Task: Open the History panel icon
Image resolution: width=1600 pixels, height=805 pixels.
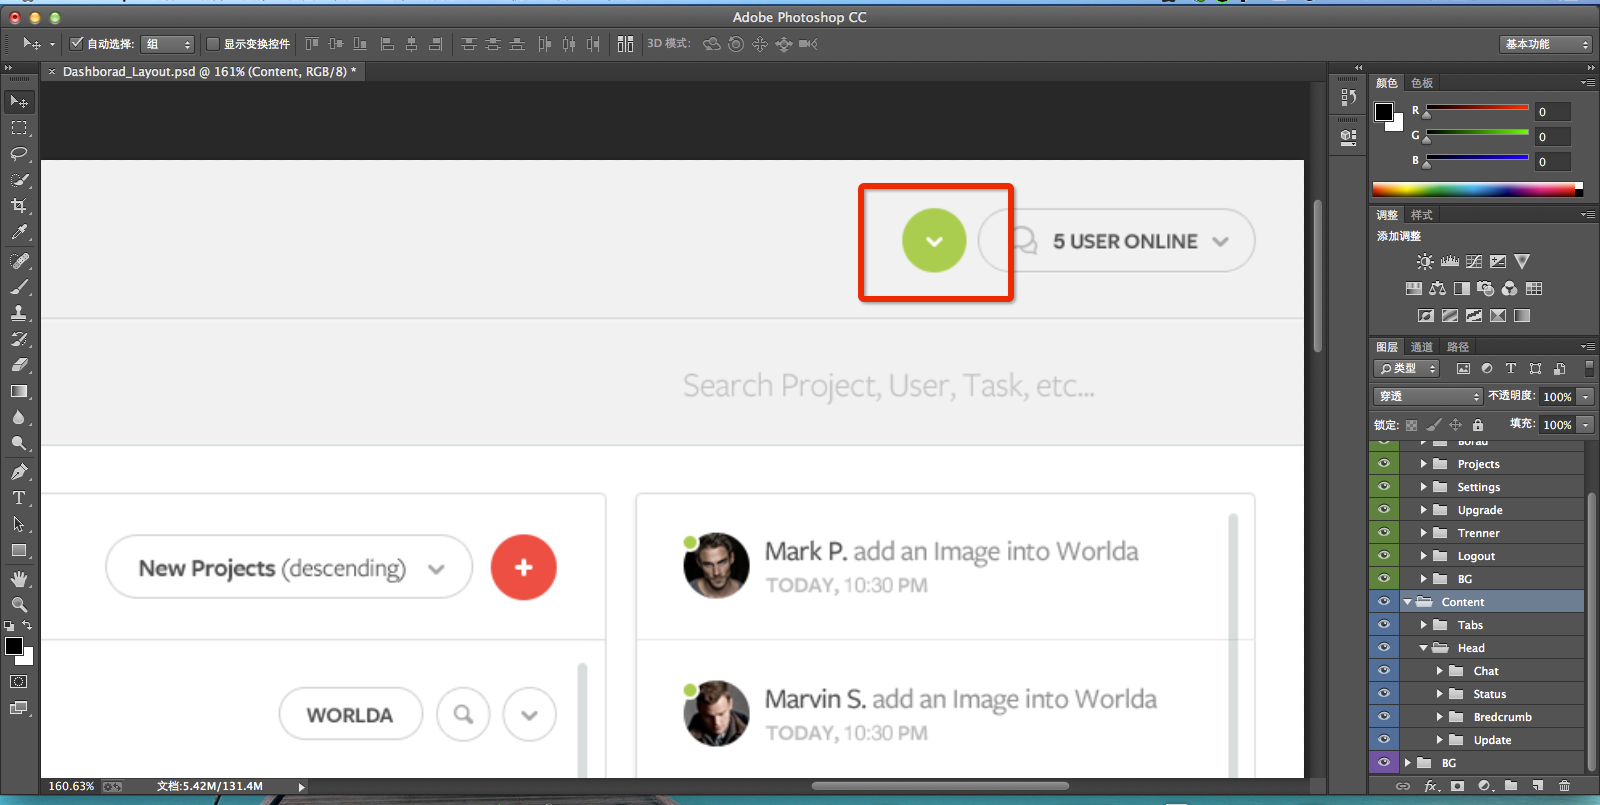Action: (1348, 97)
